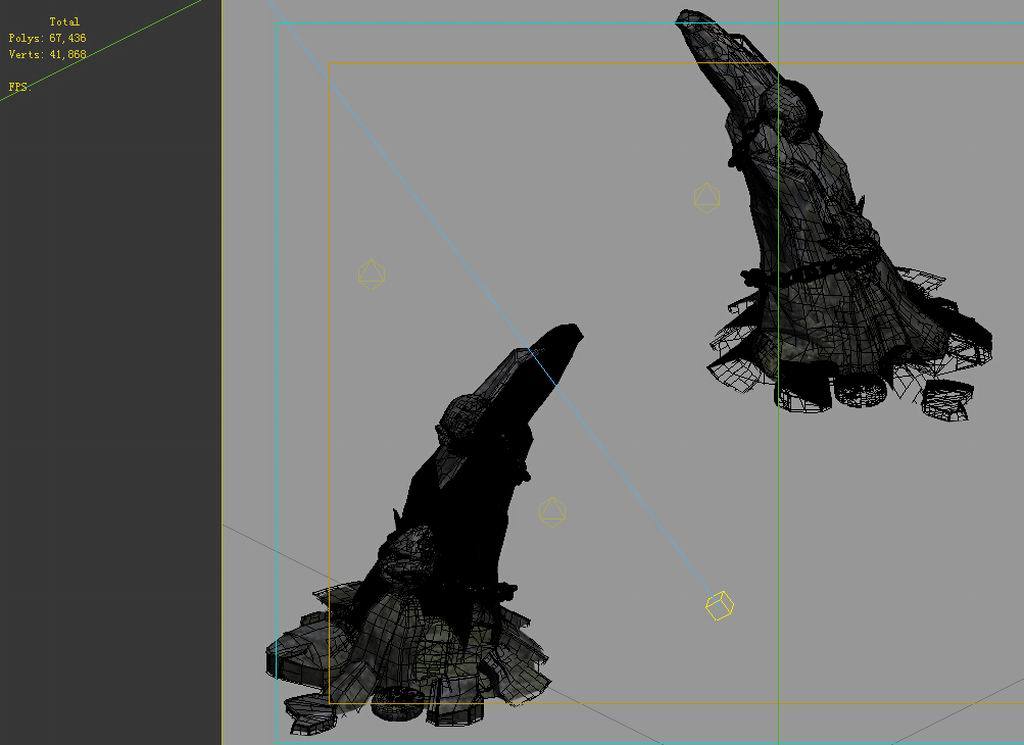Click the Verts count statistic
The width and height of the screenshot is (1024, 745).
(47, 54)
